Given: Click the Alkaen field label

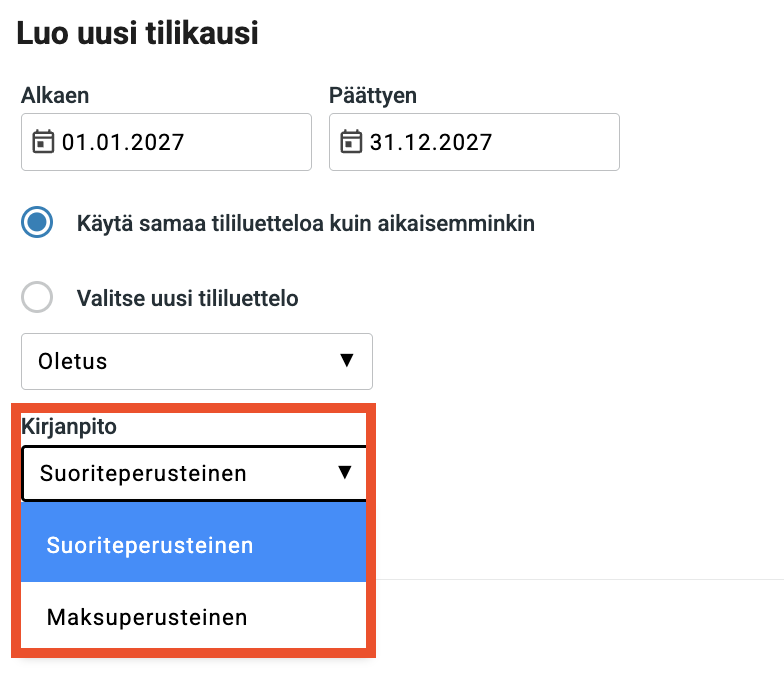Looking at the screenshot, I should (x=55, y=96).
